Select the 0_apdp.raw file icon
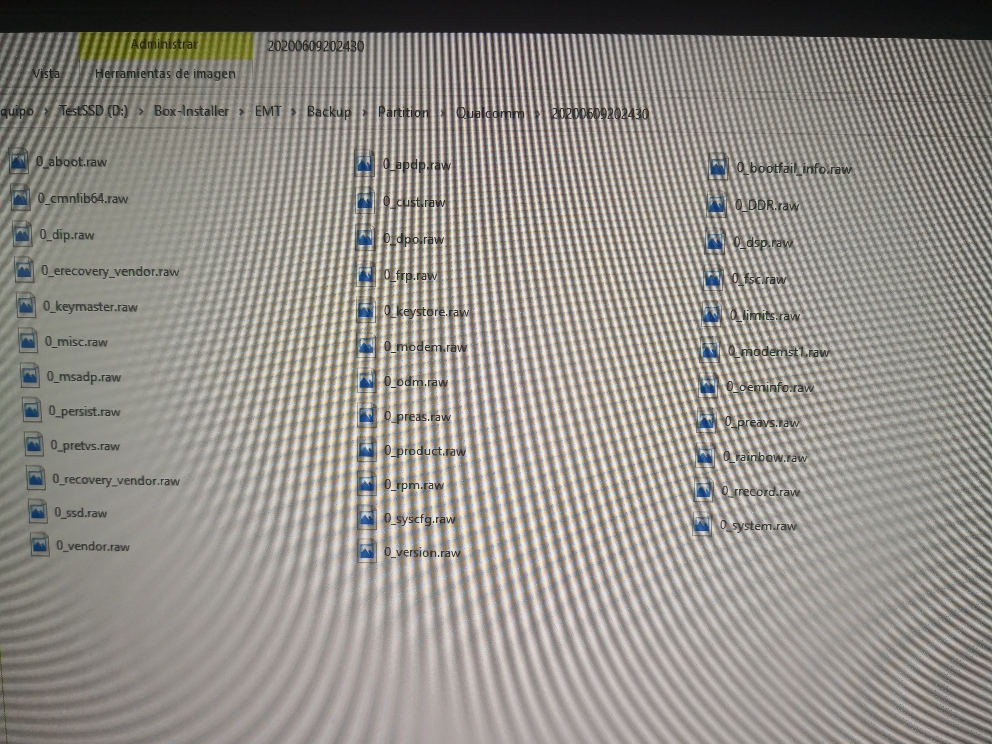This screenshot has height=744, width=992. coord(364,164)
